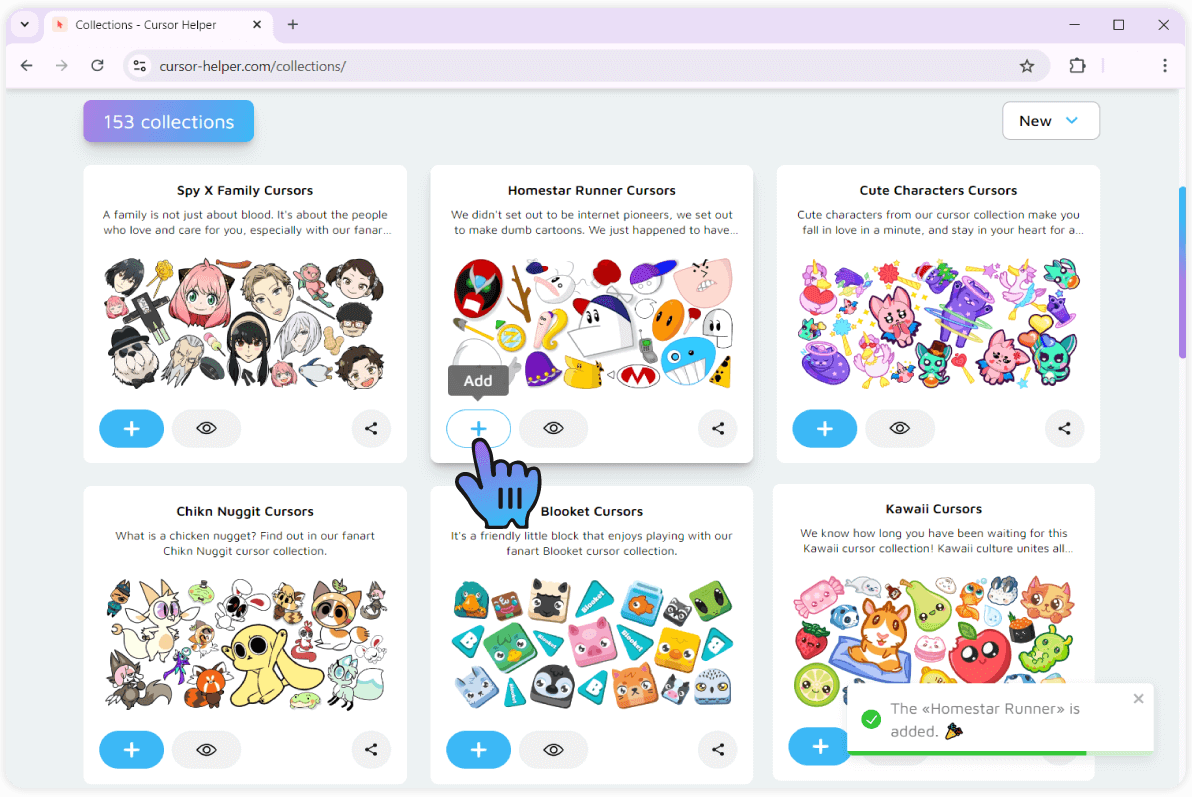
Task: Add the Cute Characters cursor collection
Action: coord(824,429)
